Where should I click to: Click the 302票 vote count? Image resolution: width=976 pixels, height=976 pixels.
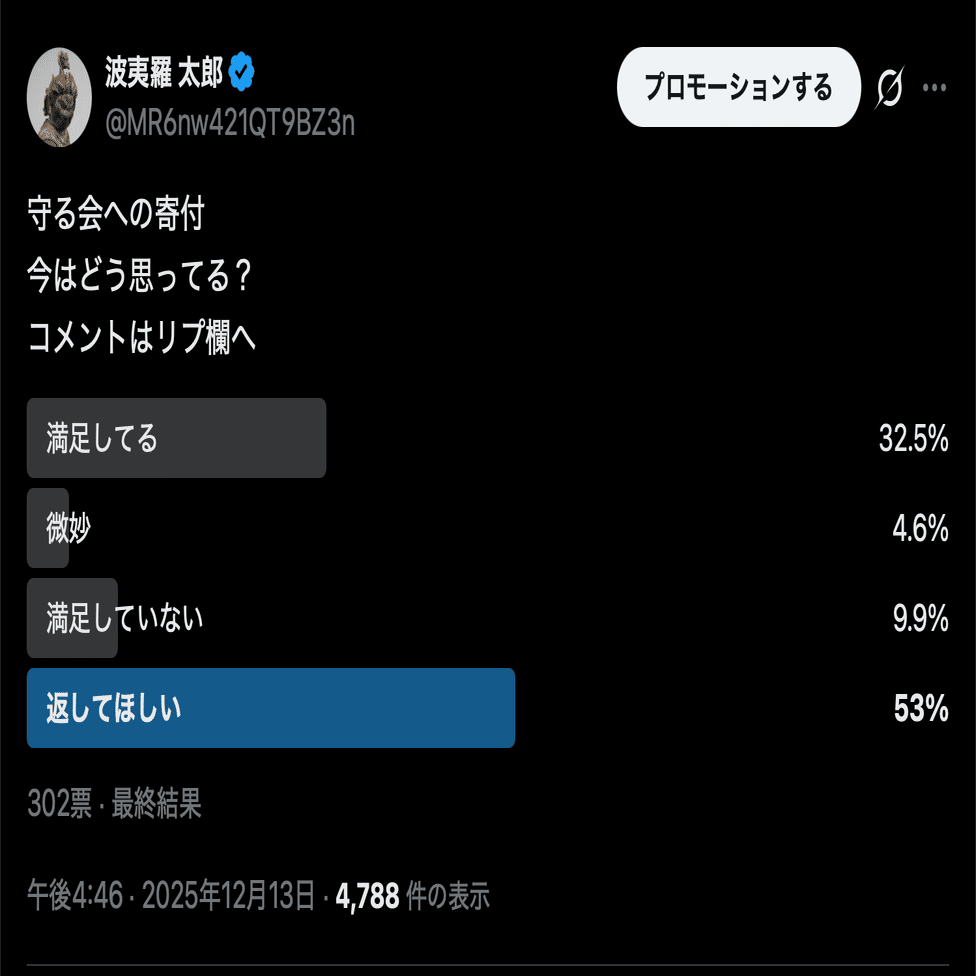60,803
